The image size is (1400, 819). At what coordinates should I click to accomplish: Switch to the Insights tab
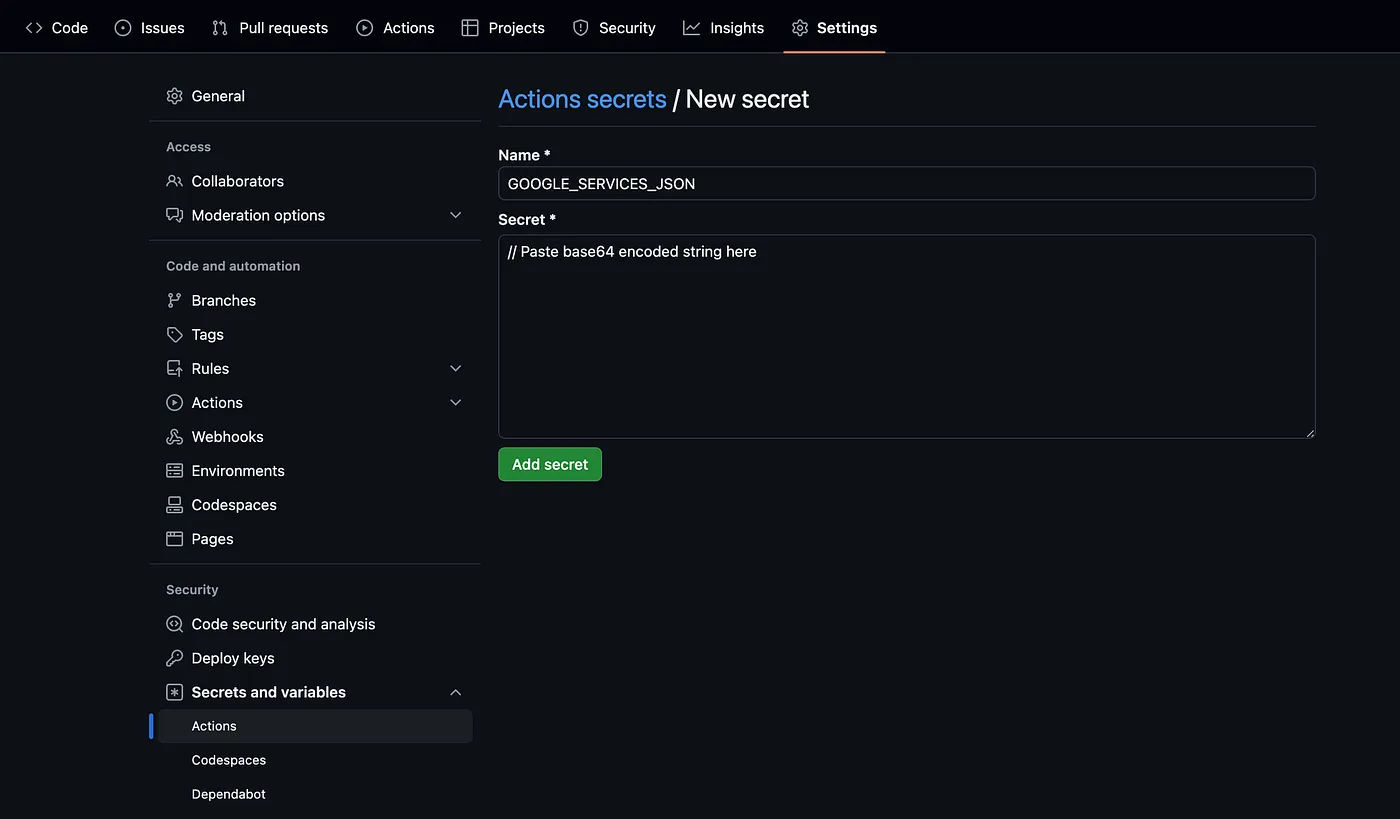tap(723, 28)
